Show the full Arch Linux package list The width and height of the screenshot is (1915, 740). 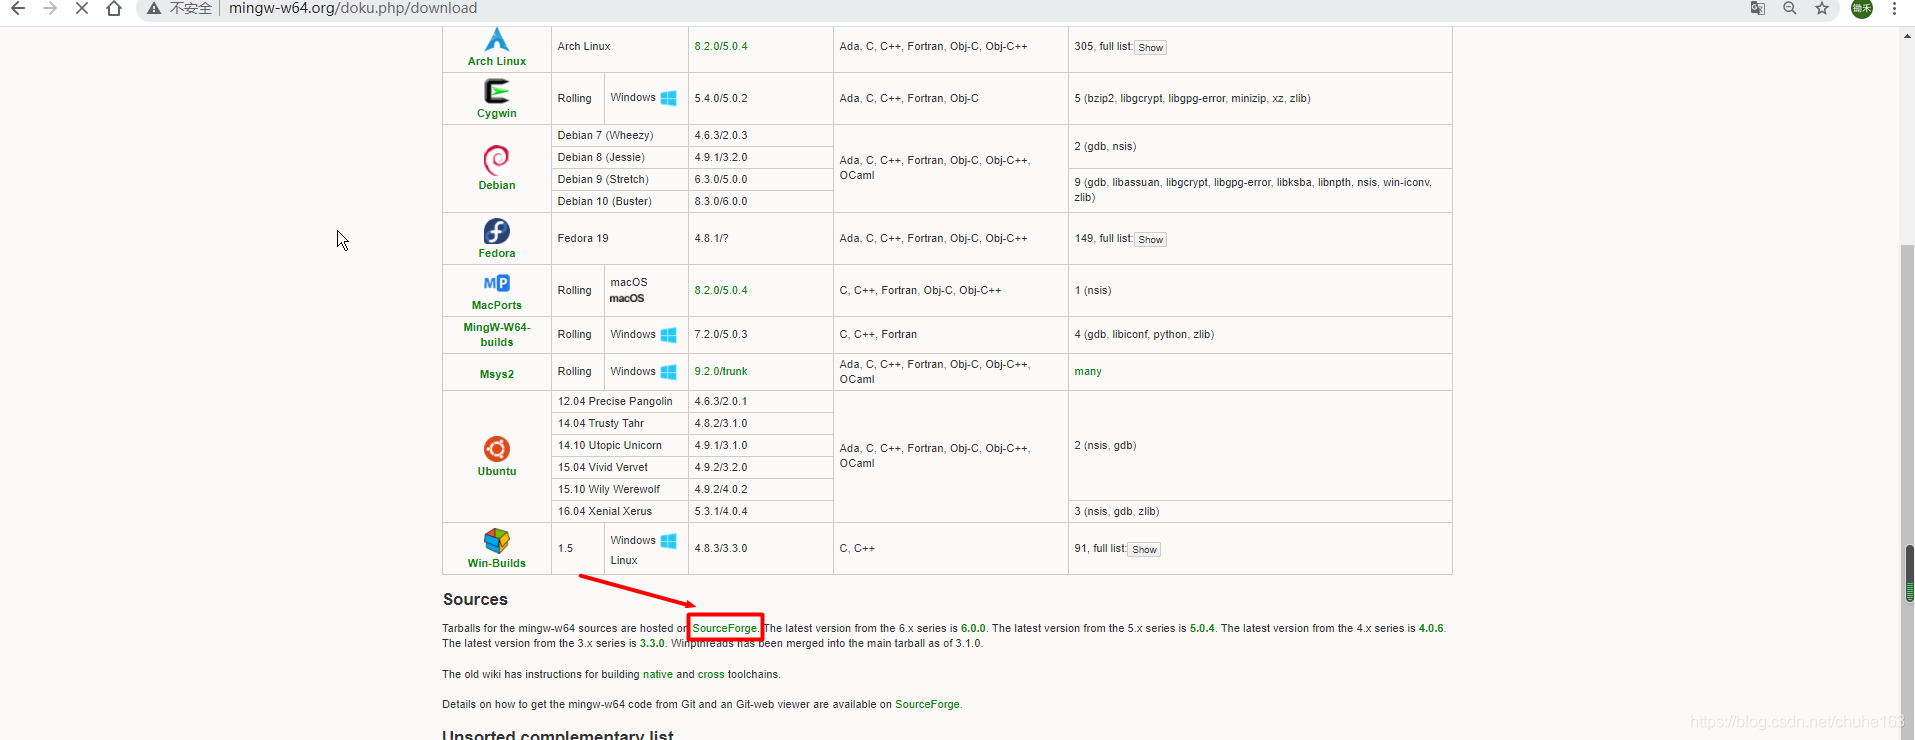(x=1151, y=48)
